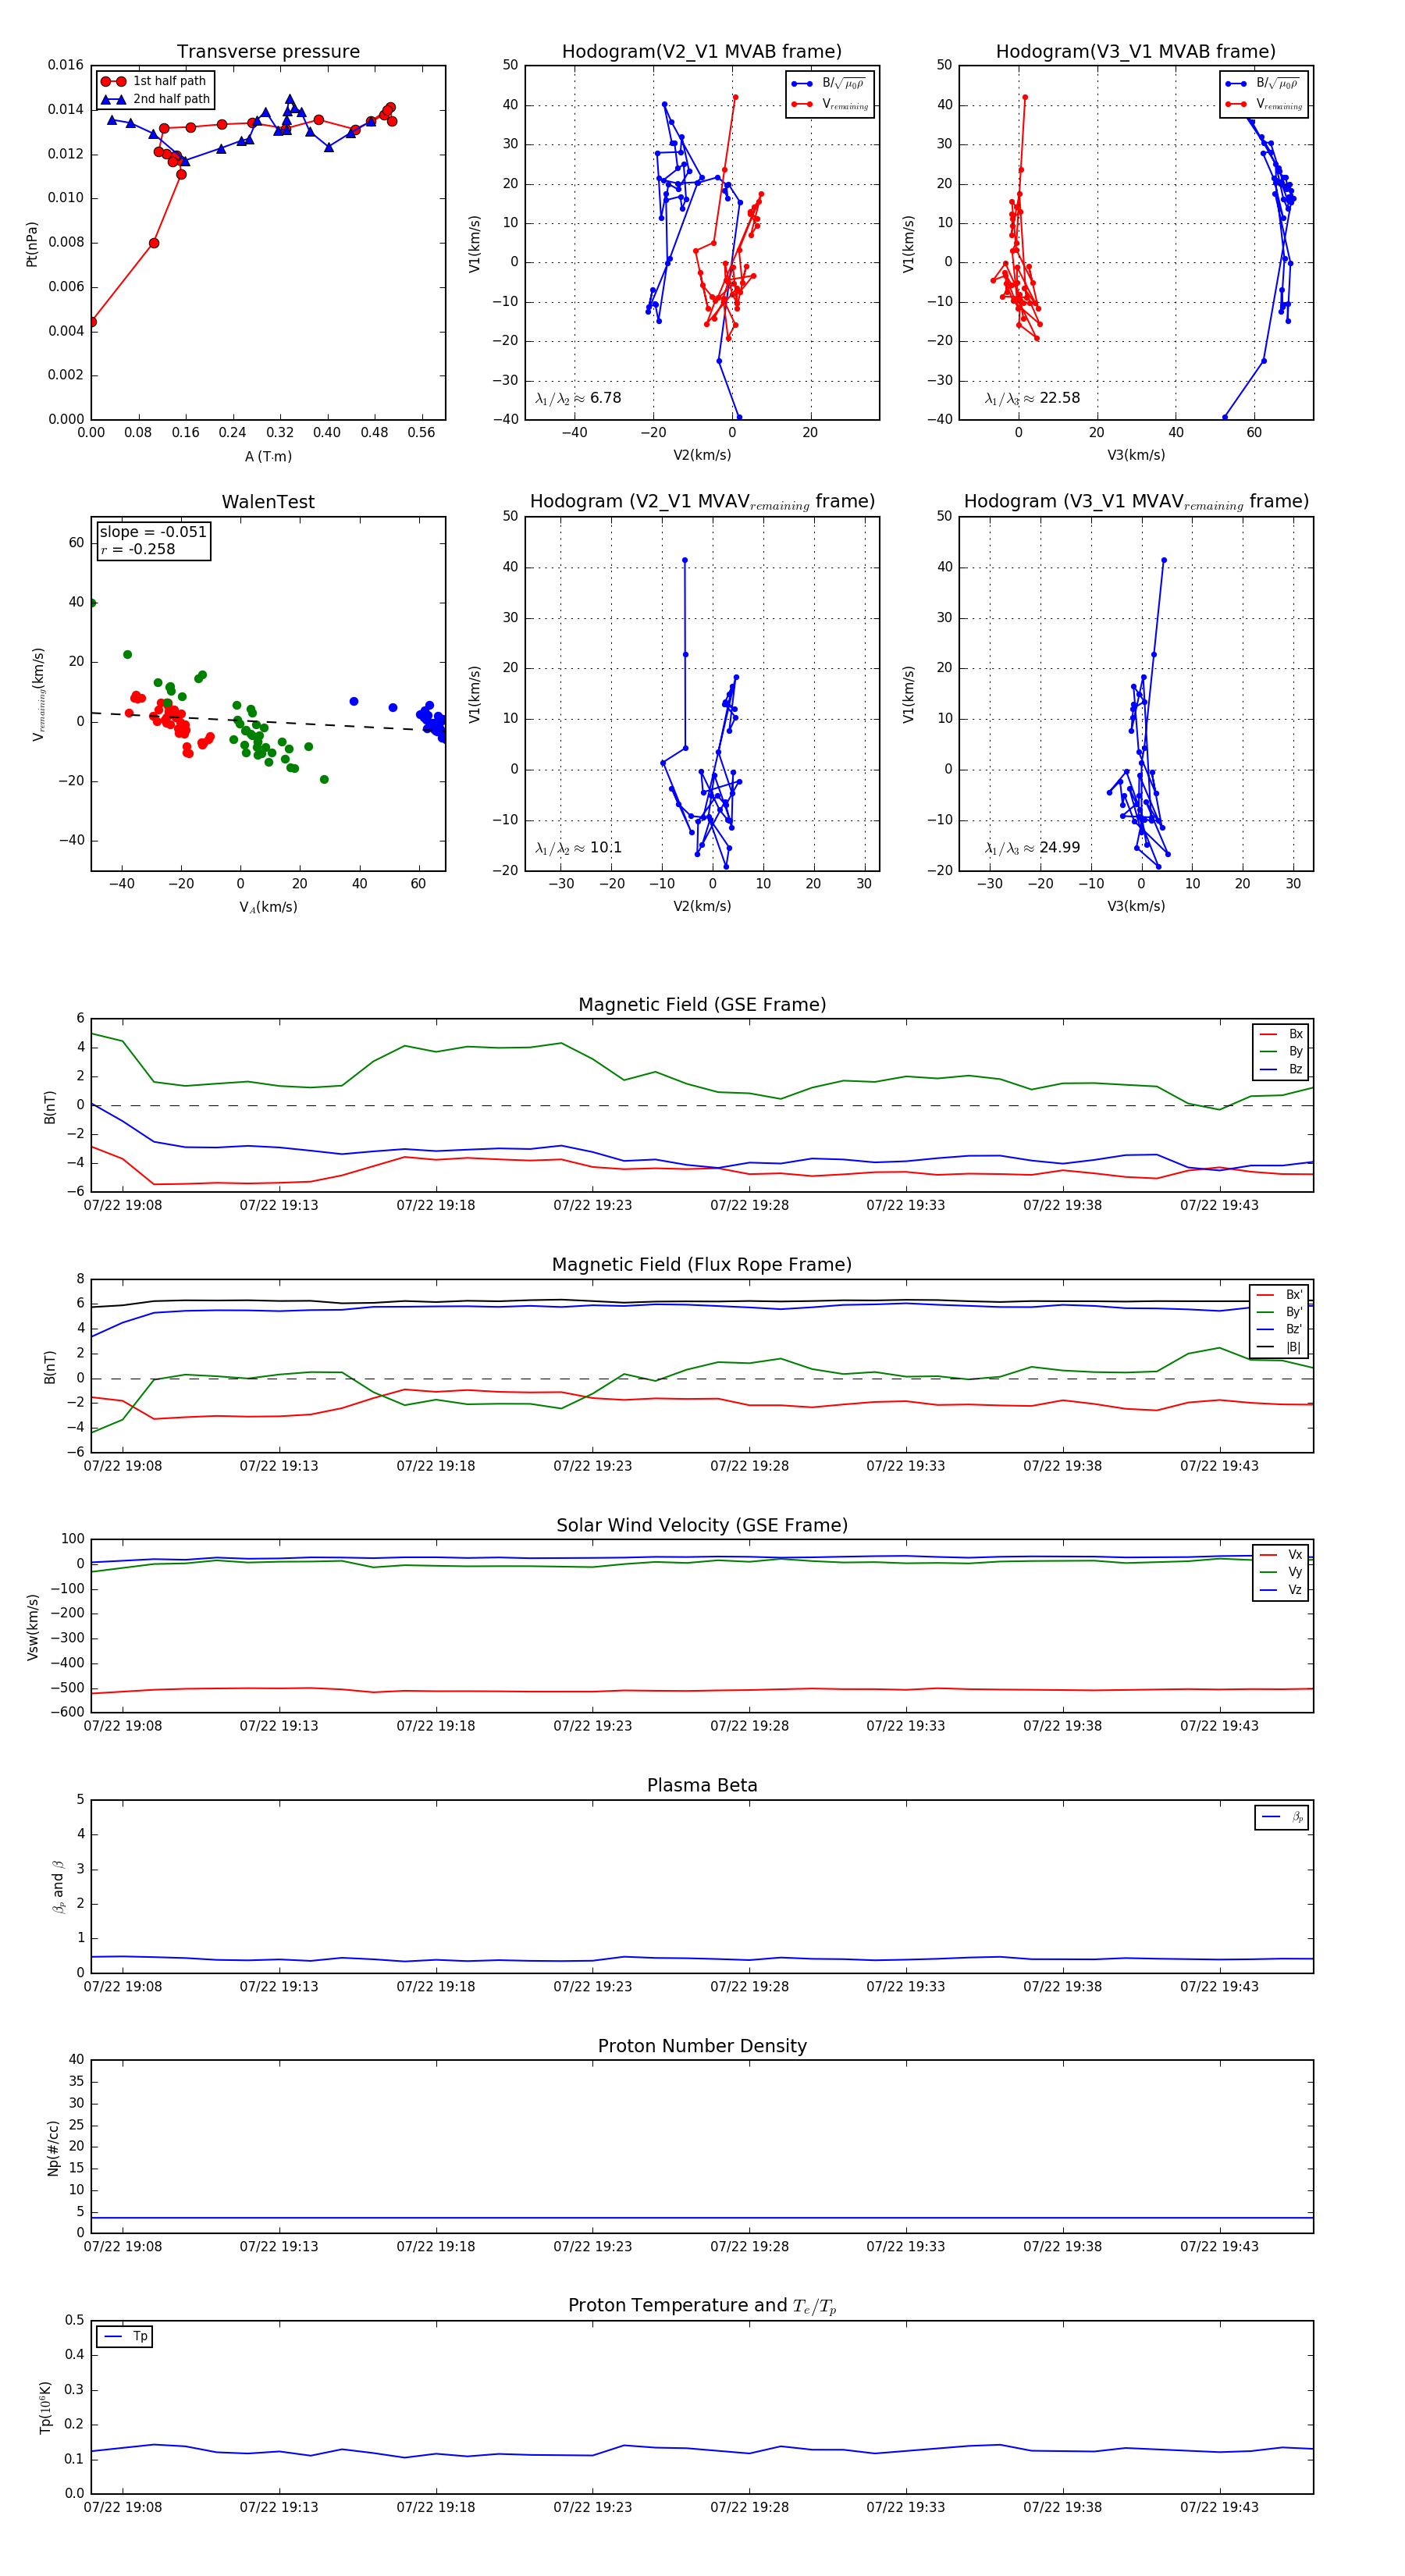
Task: Click the '07/22 19:23' tick under GSE magnetic field
Action: tap(593, 1205)
